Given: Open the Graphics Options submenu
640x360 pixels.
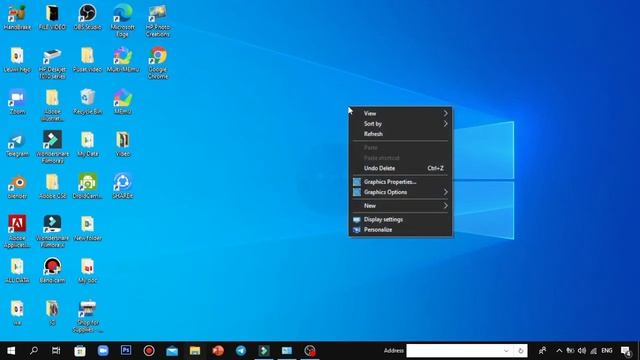Looking at the screenshot, I should point(400,192).
